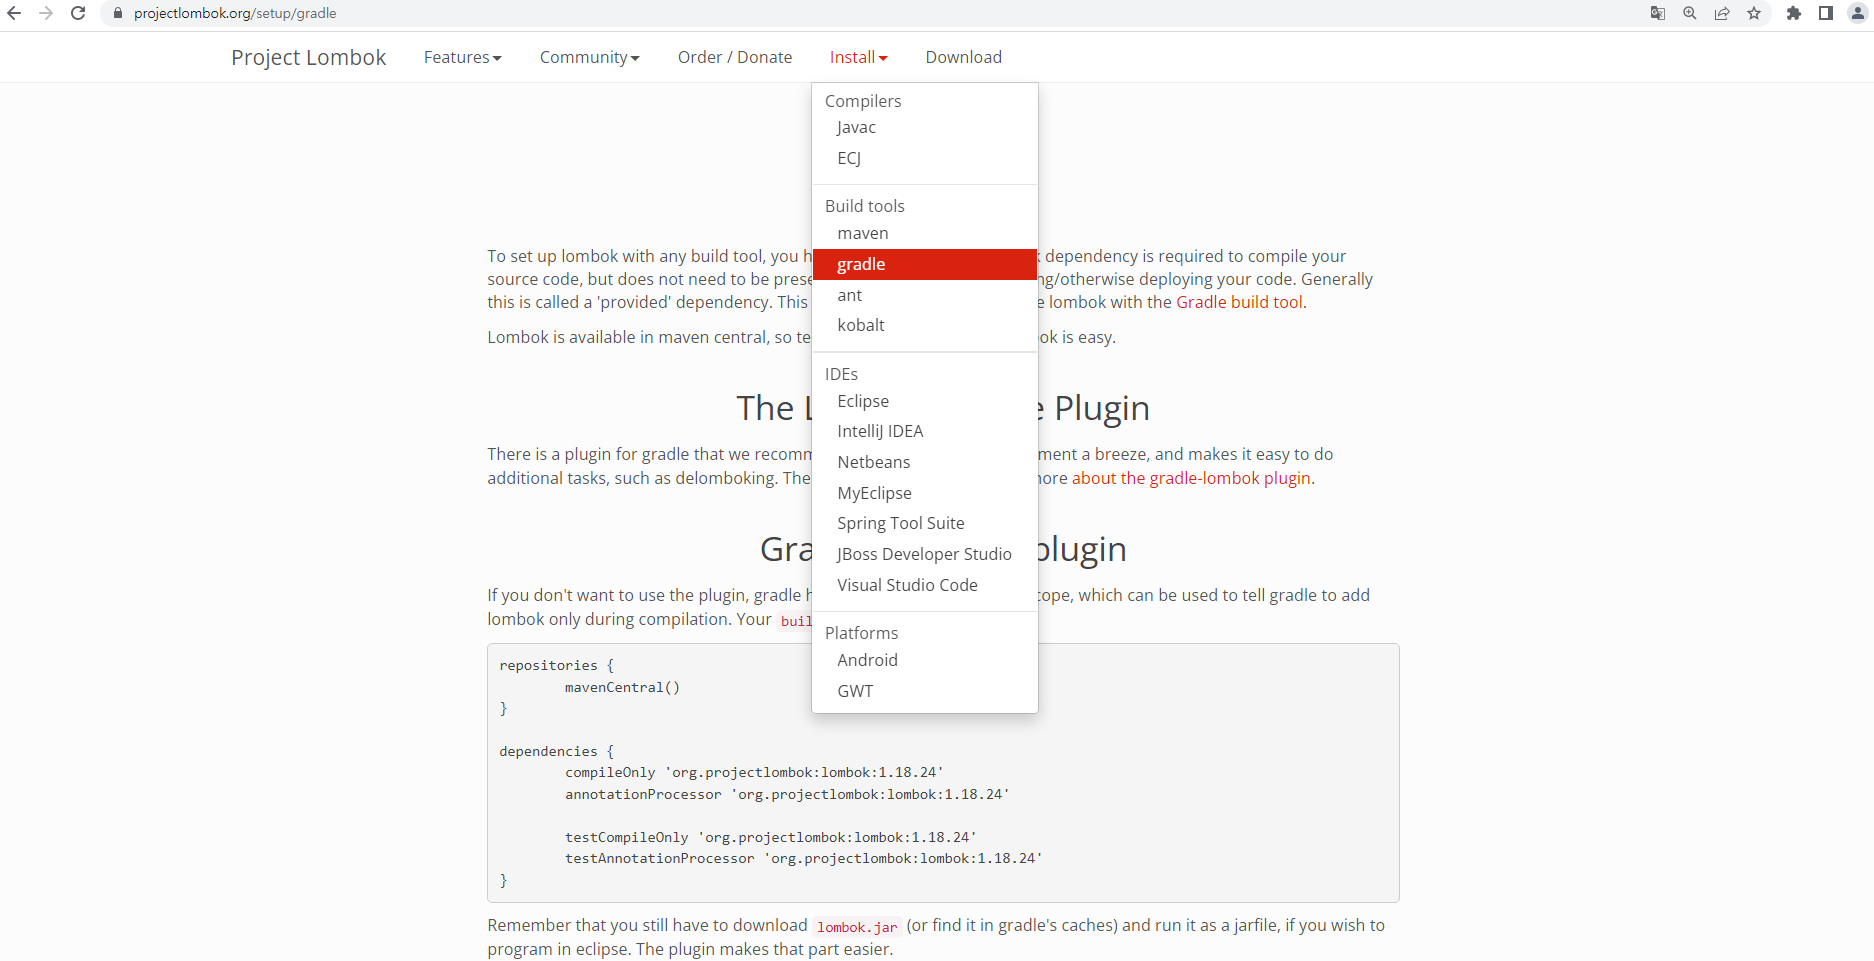Choose maven under Build tools
The width and height of the screenshot is (1874, 961).
(925, 233)
